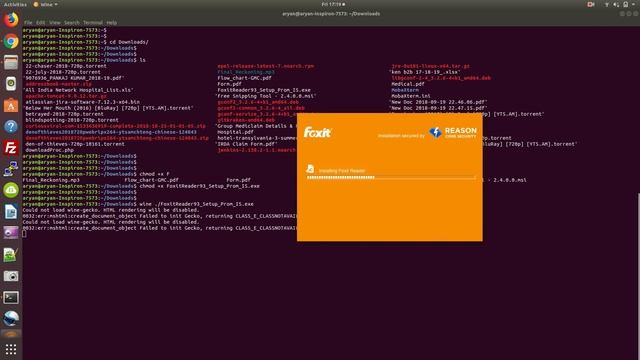This screenshot has width=640, height=360.
Task: Click 'Hospital.pdf' in the listing
Action: (x=236, y=132)
